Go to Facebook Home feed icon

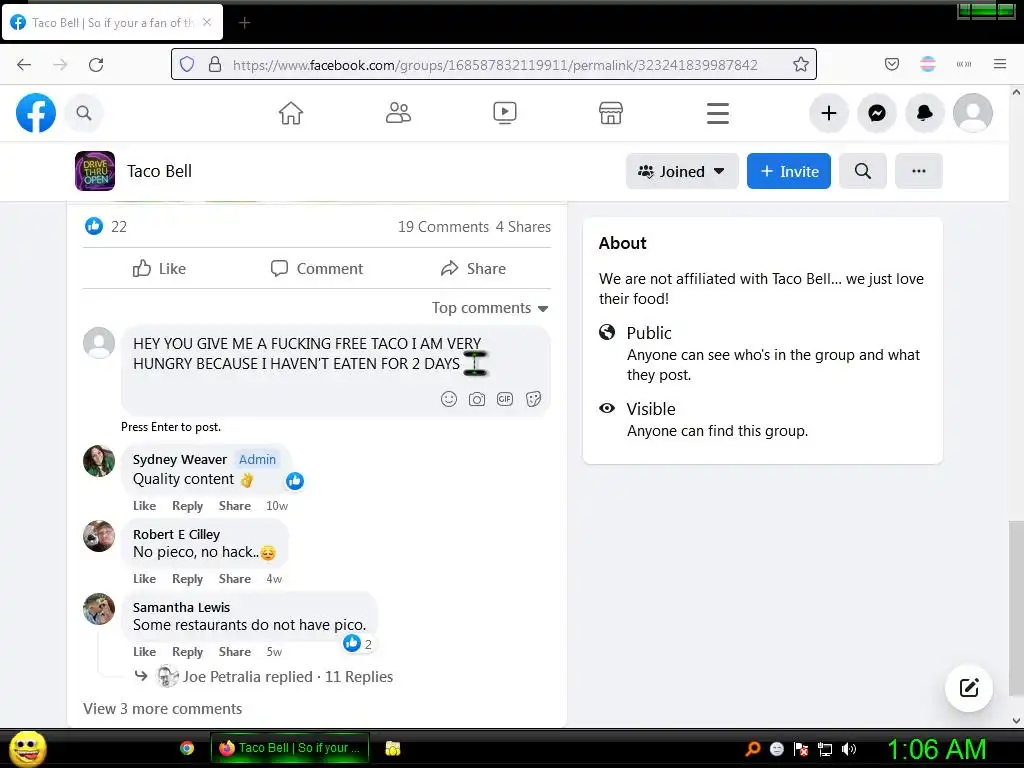coord(291,113)
